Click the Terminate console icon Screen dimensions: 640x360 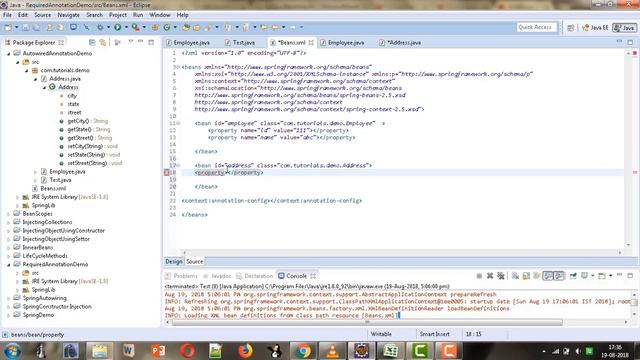point(479,276)
